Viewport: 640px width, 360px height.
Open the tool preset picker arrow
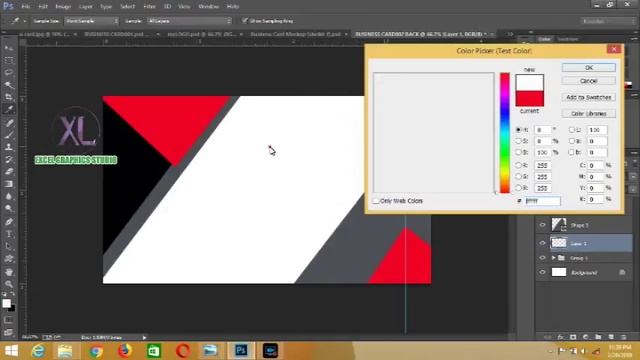click(x=24, y=21)
